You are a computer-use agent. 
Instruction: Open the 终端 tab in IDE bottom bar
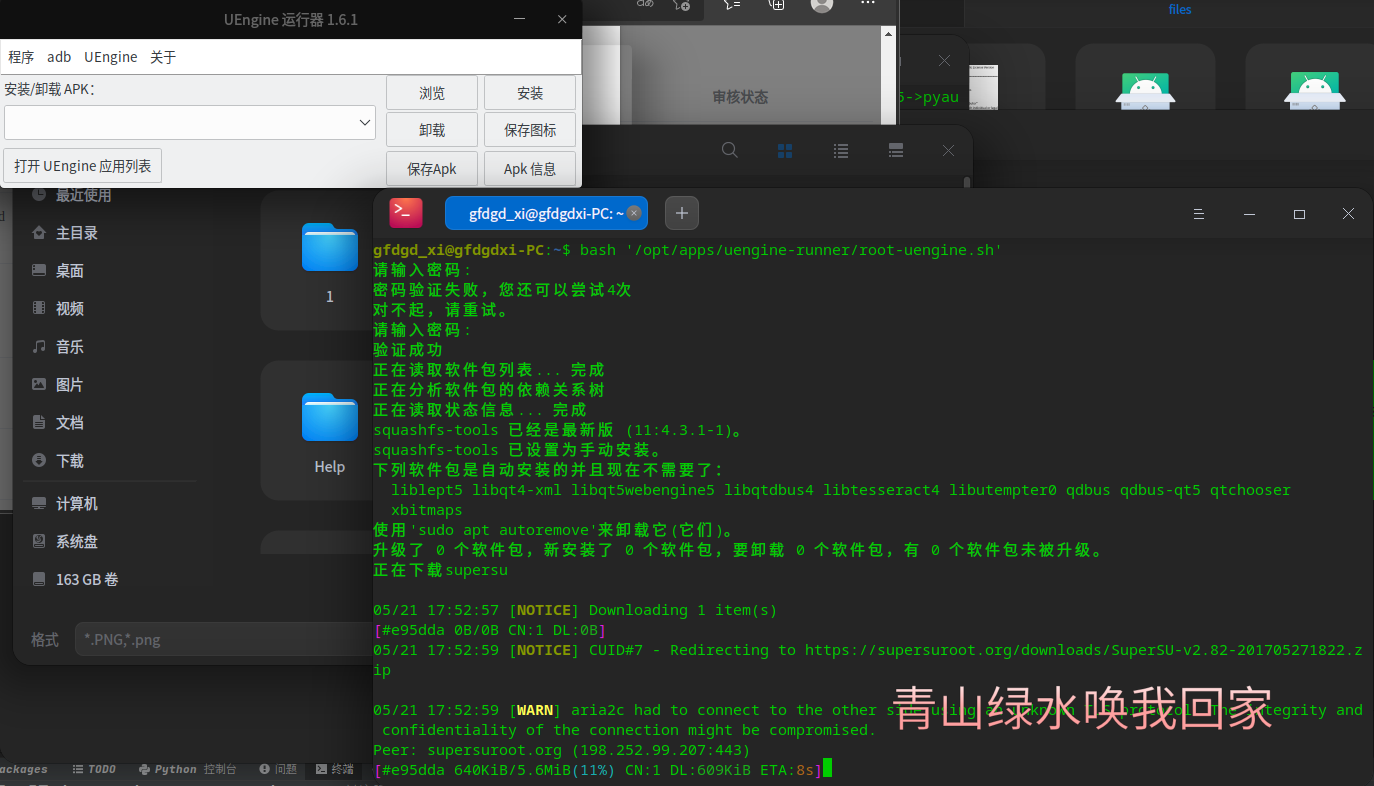(x=335, y=769)
